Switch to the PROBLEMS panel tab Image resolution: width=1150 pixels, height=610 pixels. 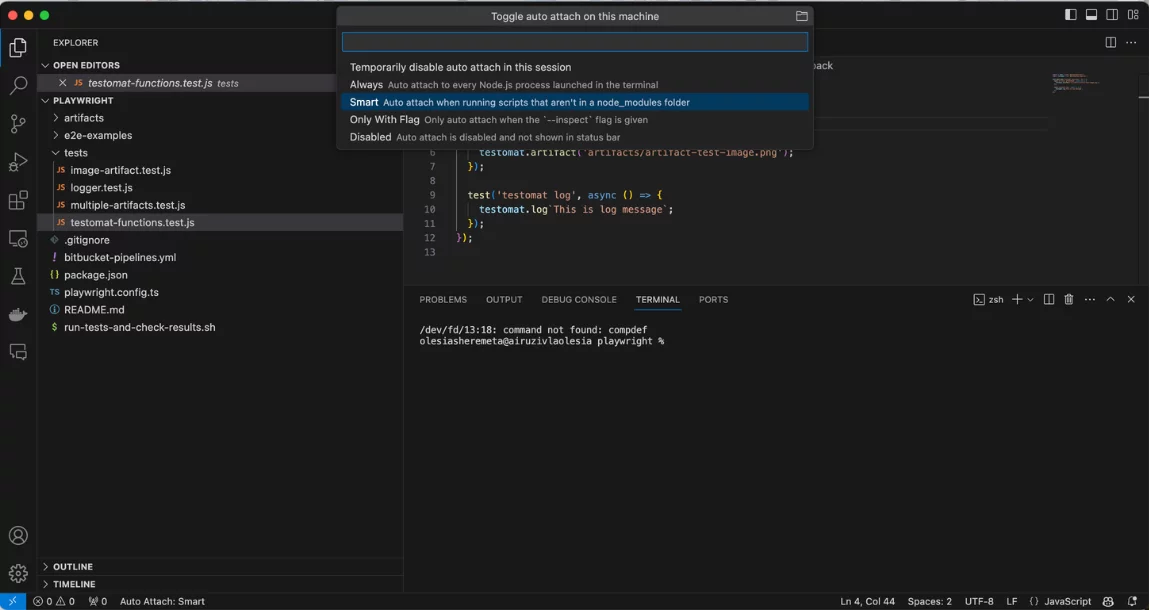click(x=443, y=300)
